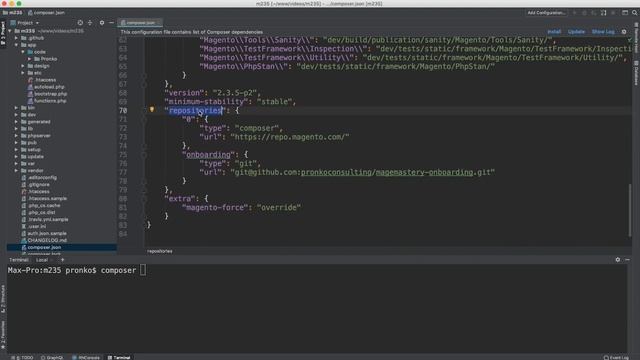
Task: Collapse the m235 root project folder
Action: (10, 31)
